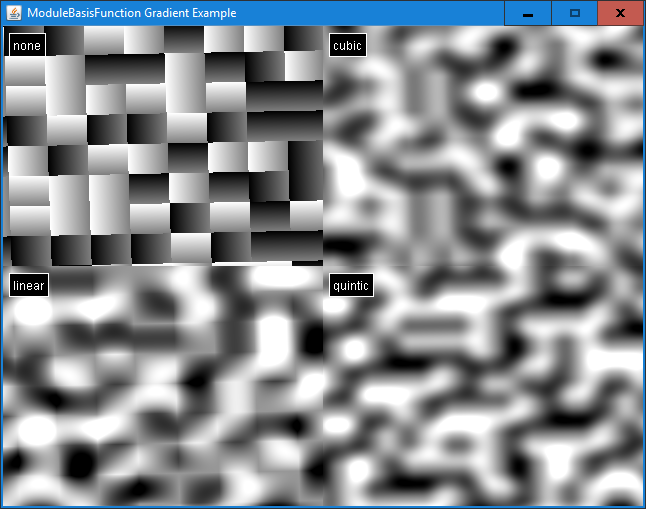Click the "none" interpolation label
646x509 pixels.
tap(27, 45)
